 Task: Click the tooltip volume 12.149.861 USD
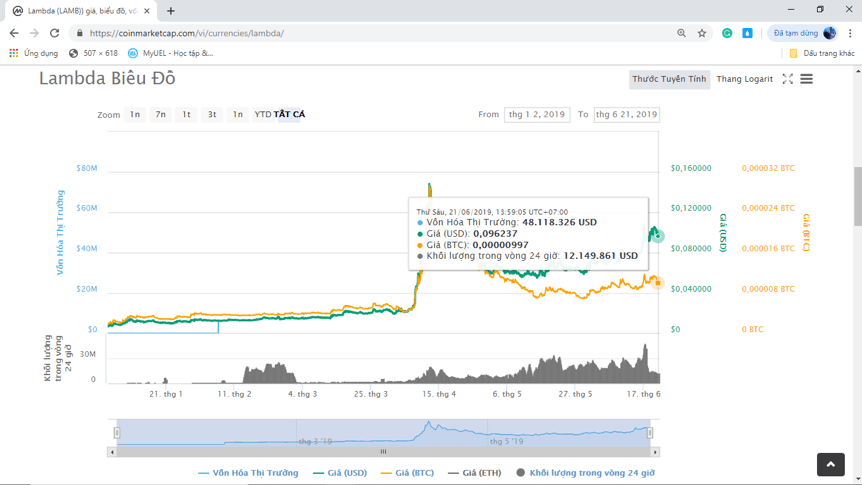[600, 256]
